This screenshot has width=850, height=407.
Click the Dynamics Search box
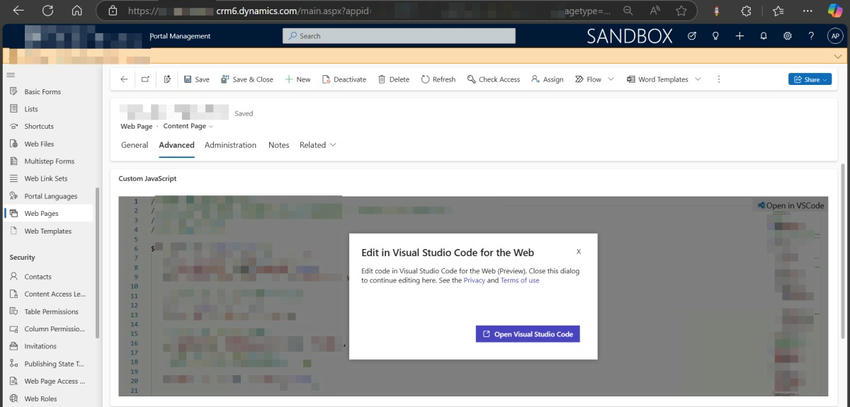pos(399,36)
